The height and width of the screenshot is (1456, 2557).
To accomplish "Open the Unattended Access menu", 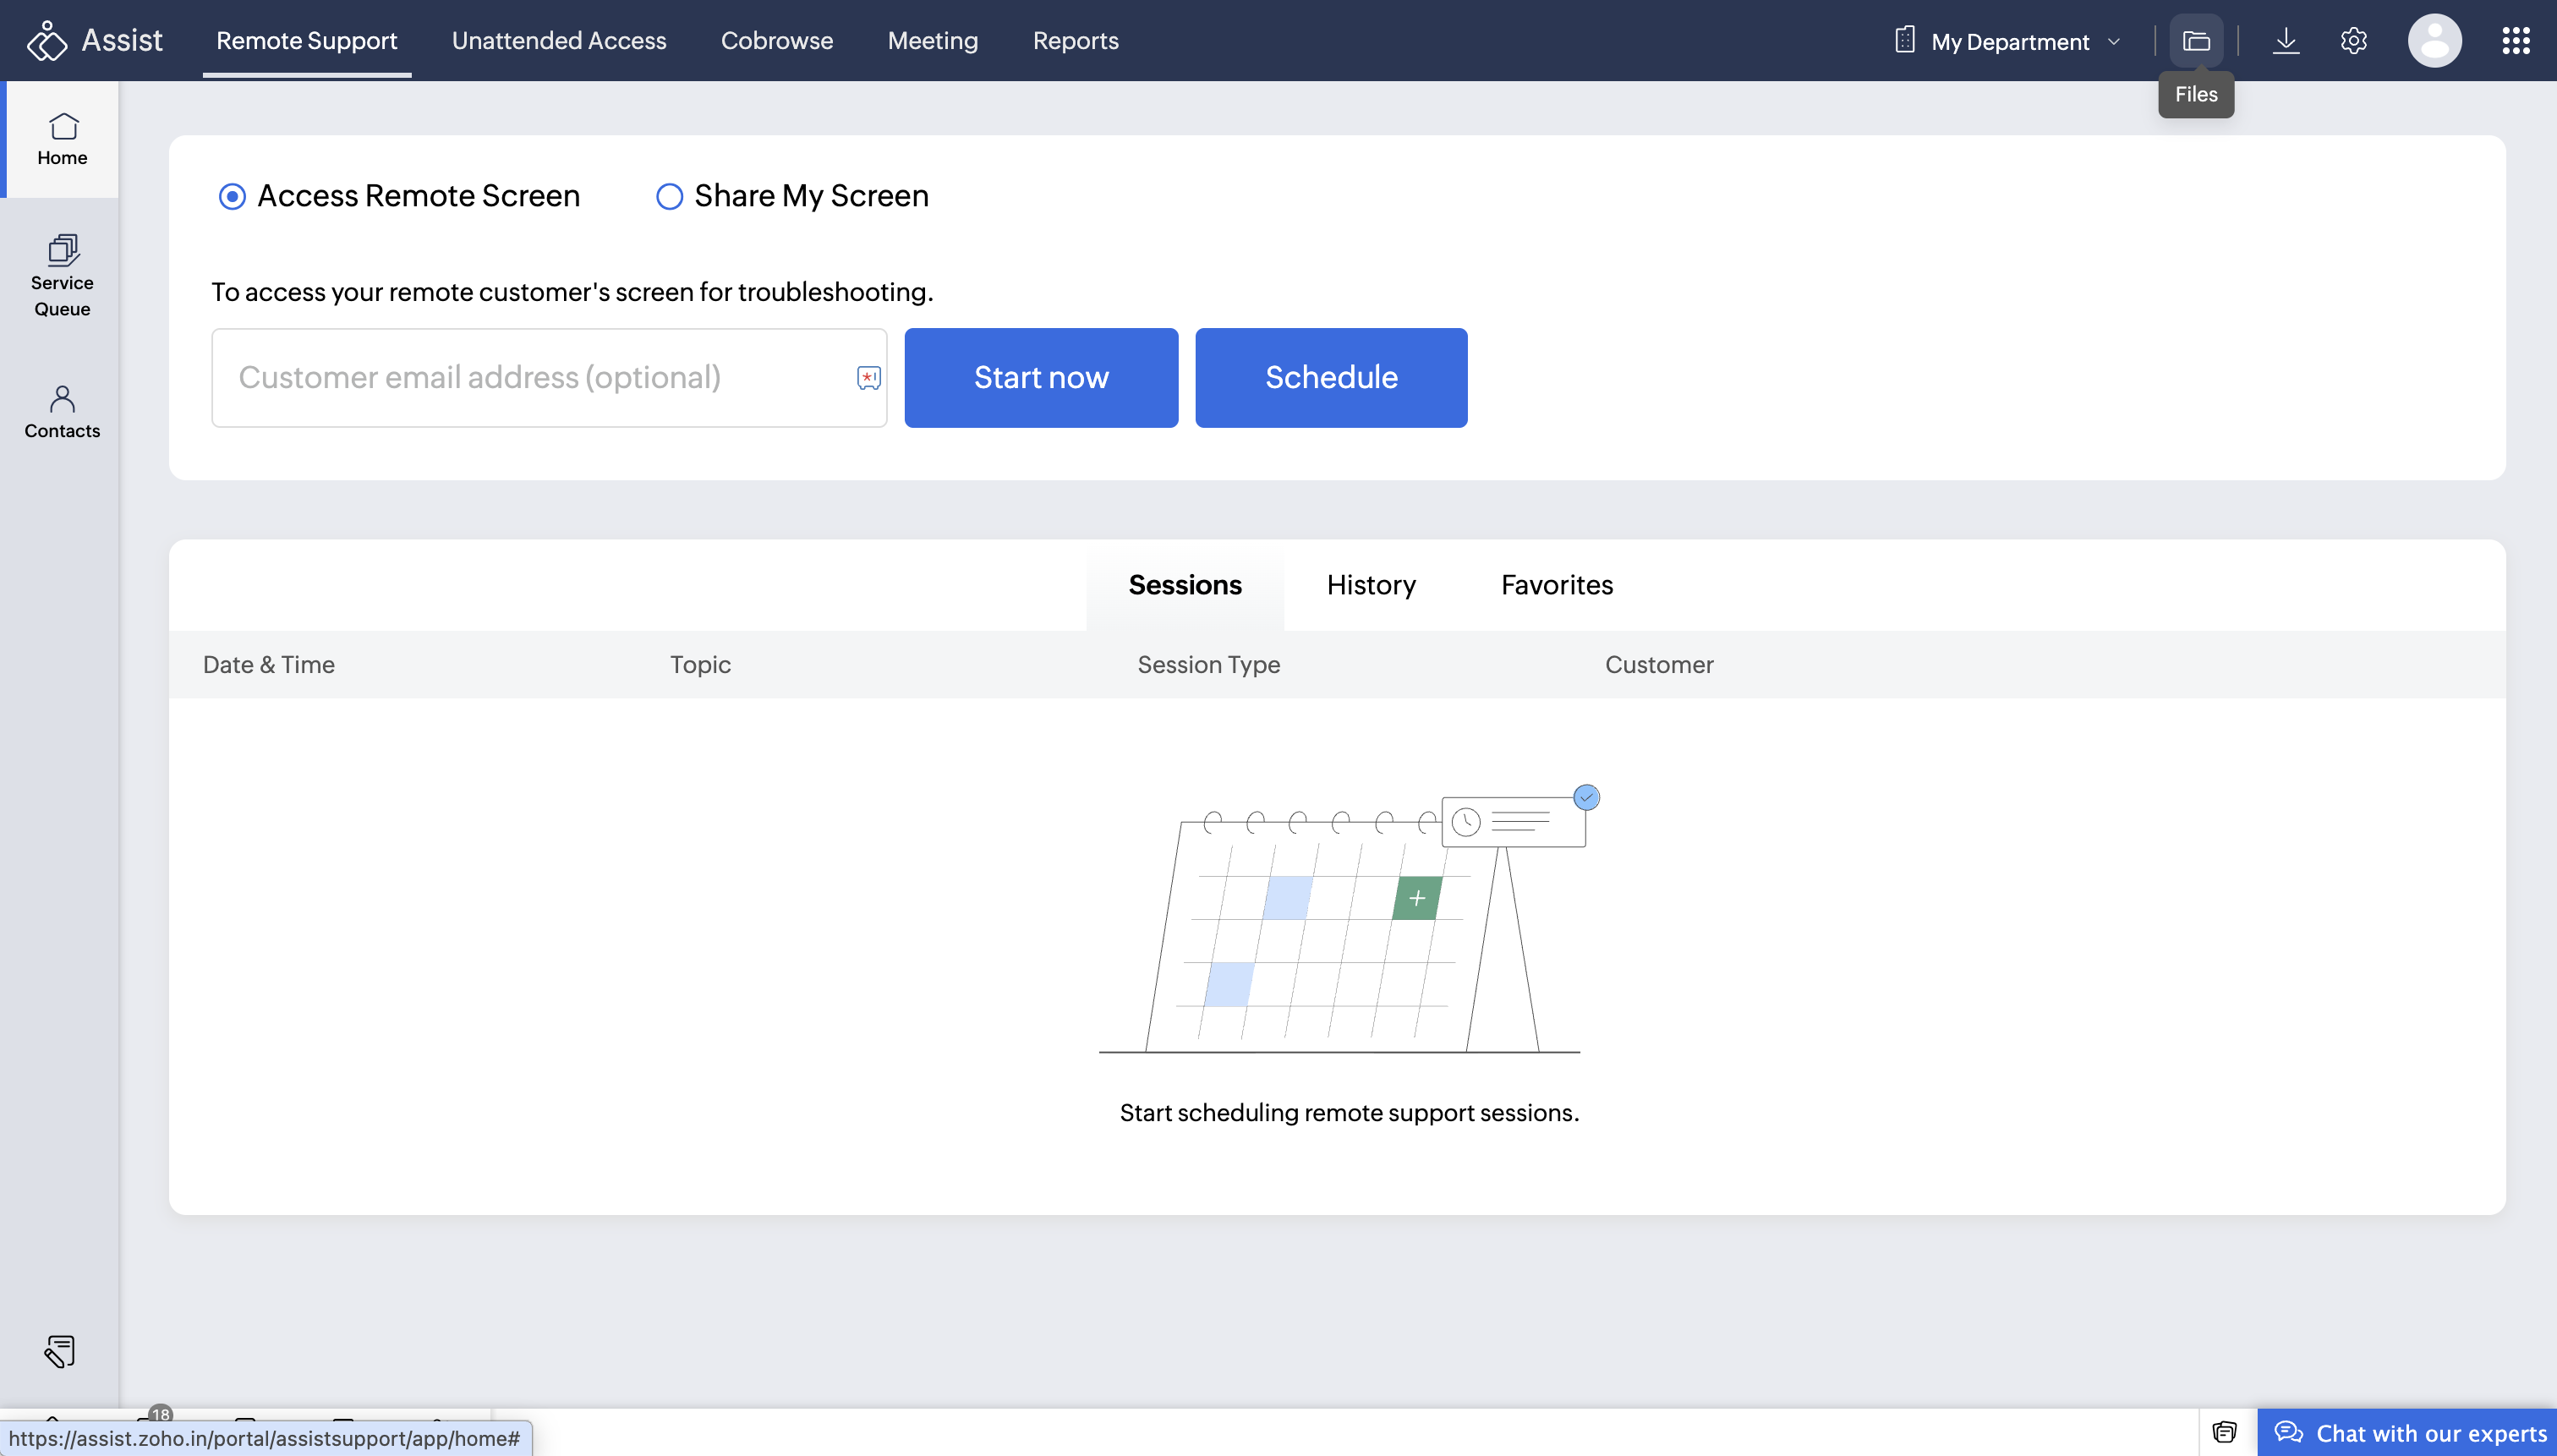I will tap(559, 41).
